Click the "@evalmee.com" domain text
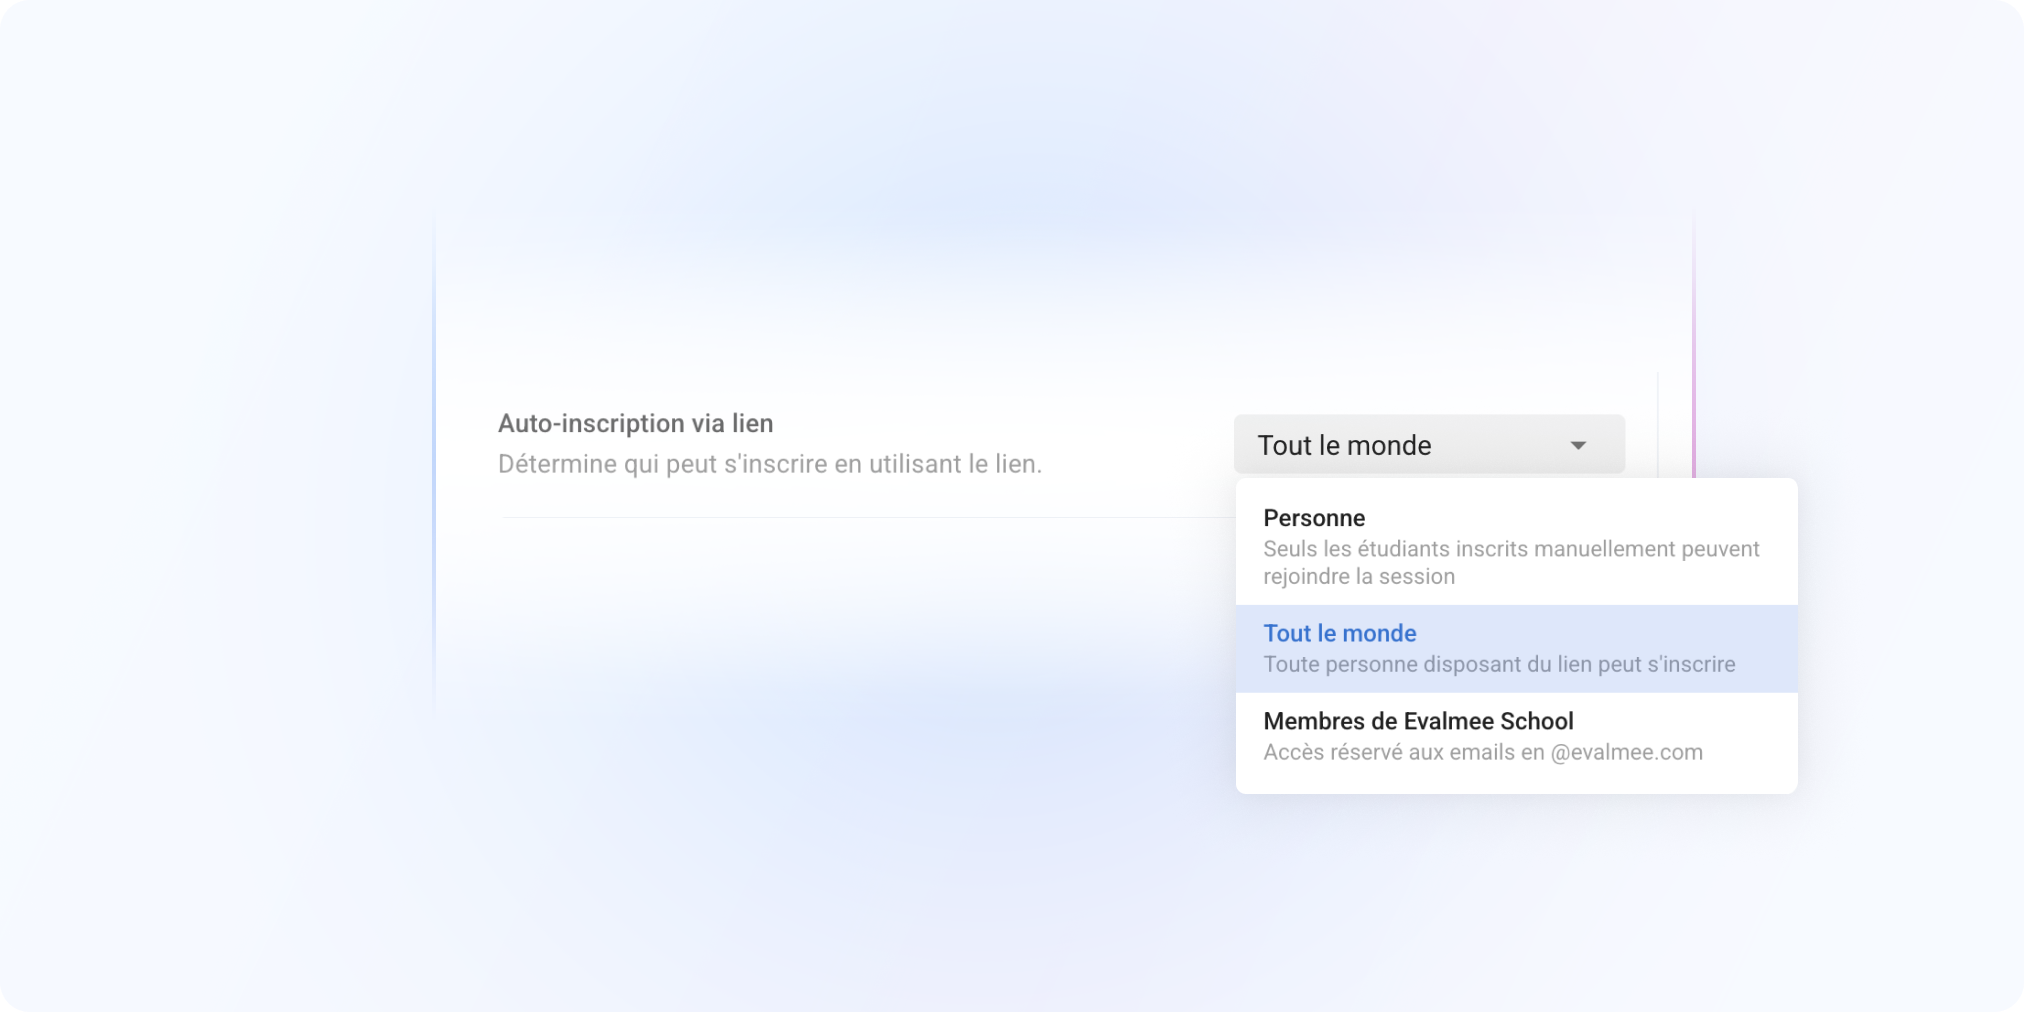Image resolution: width=2024 pixels, height=1012 pixels. coord(1626,752)
